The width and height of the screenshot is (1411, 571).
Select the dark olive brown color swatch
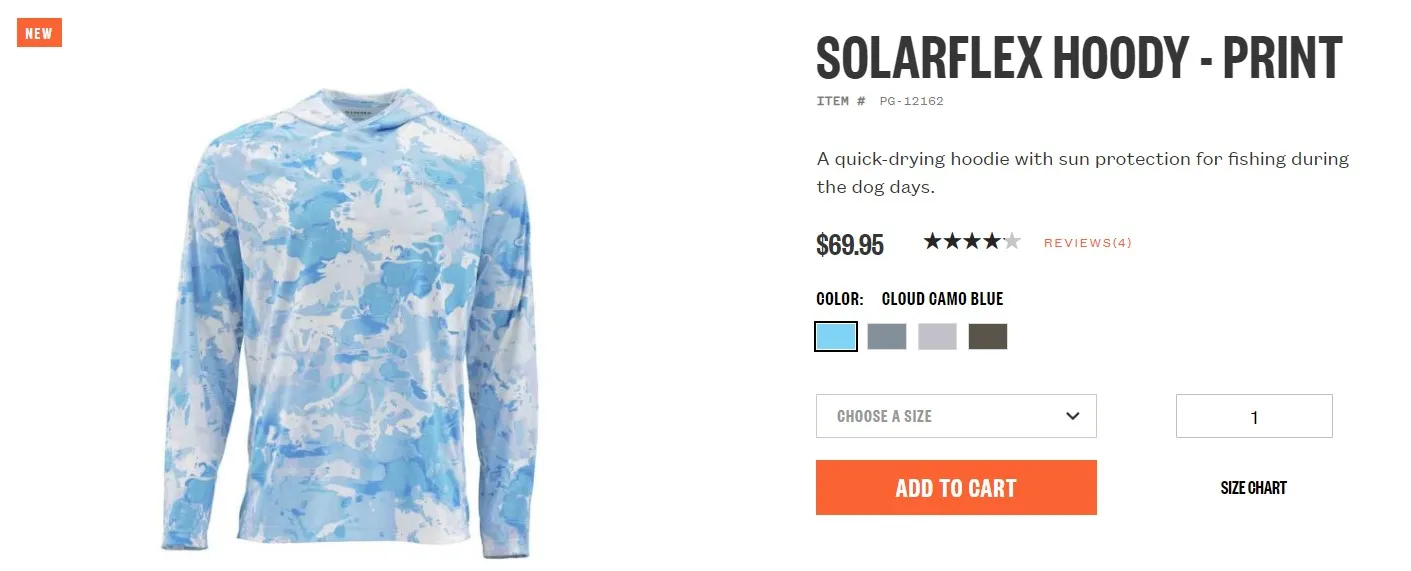coord(988,336)
